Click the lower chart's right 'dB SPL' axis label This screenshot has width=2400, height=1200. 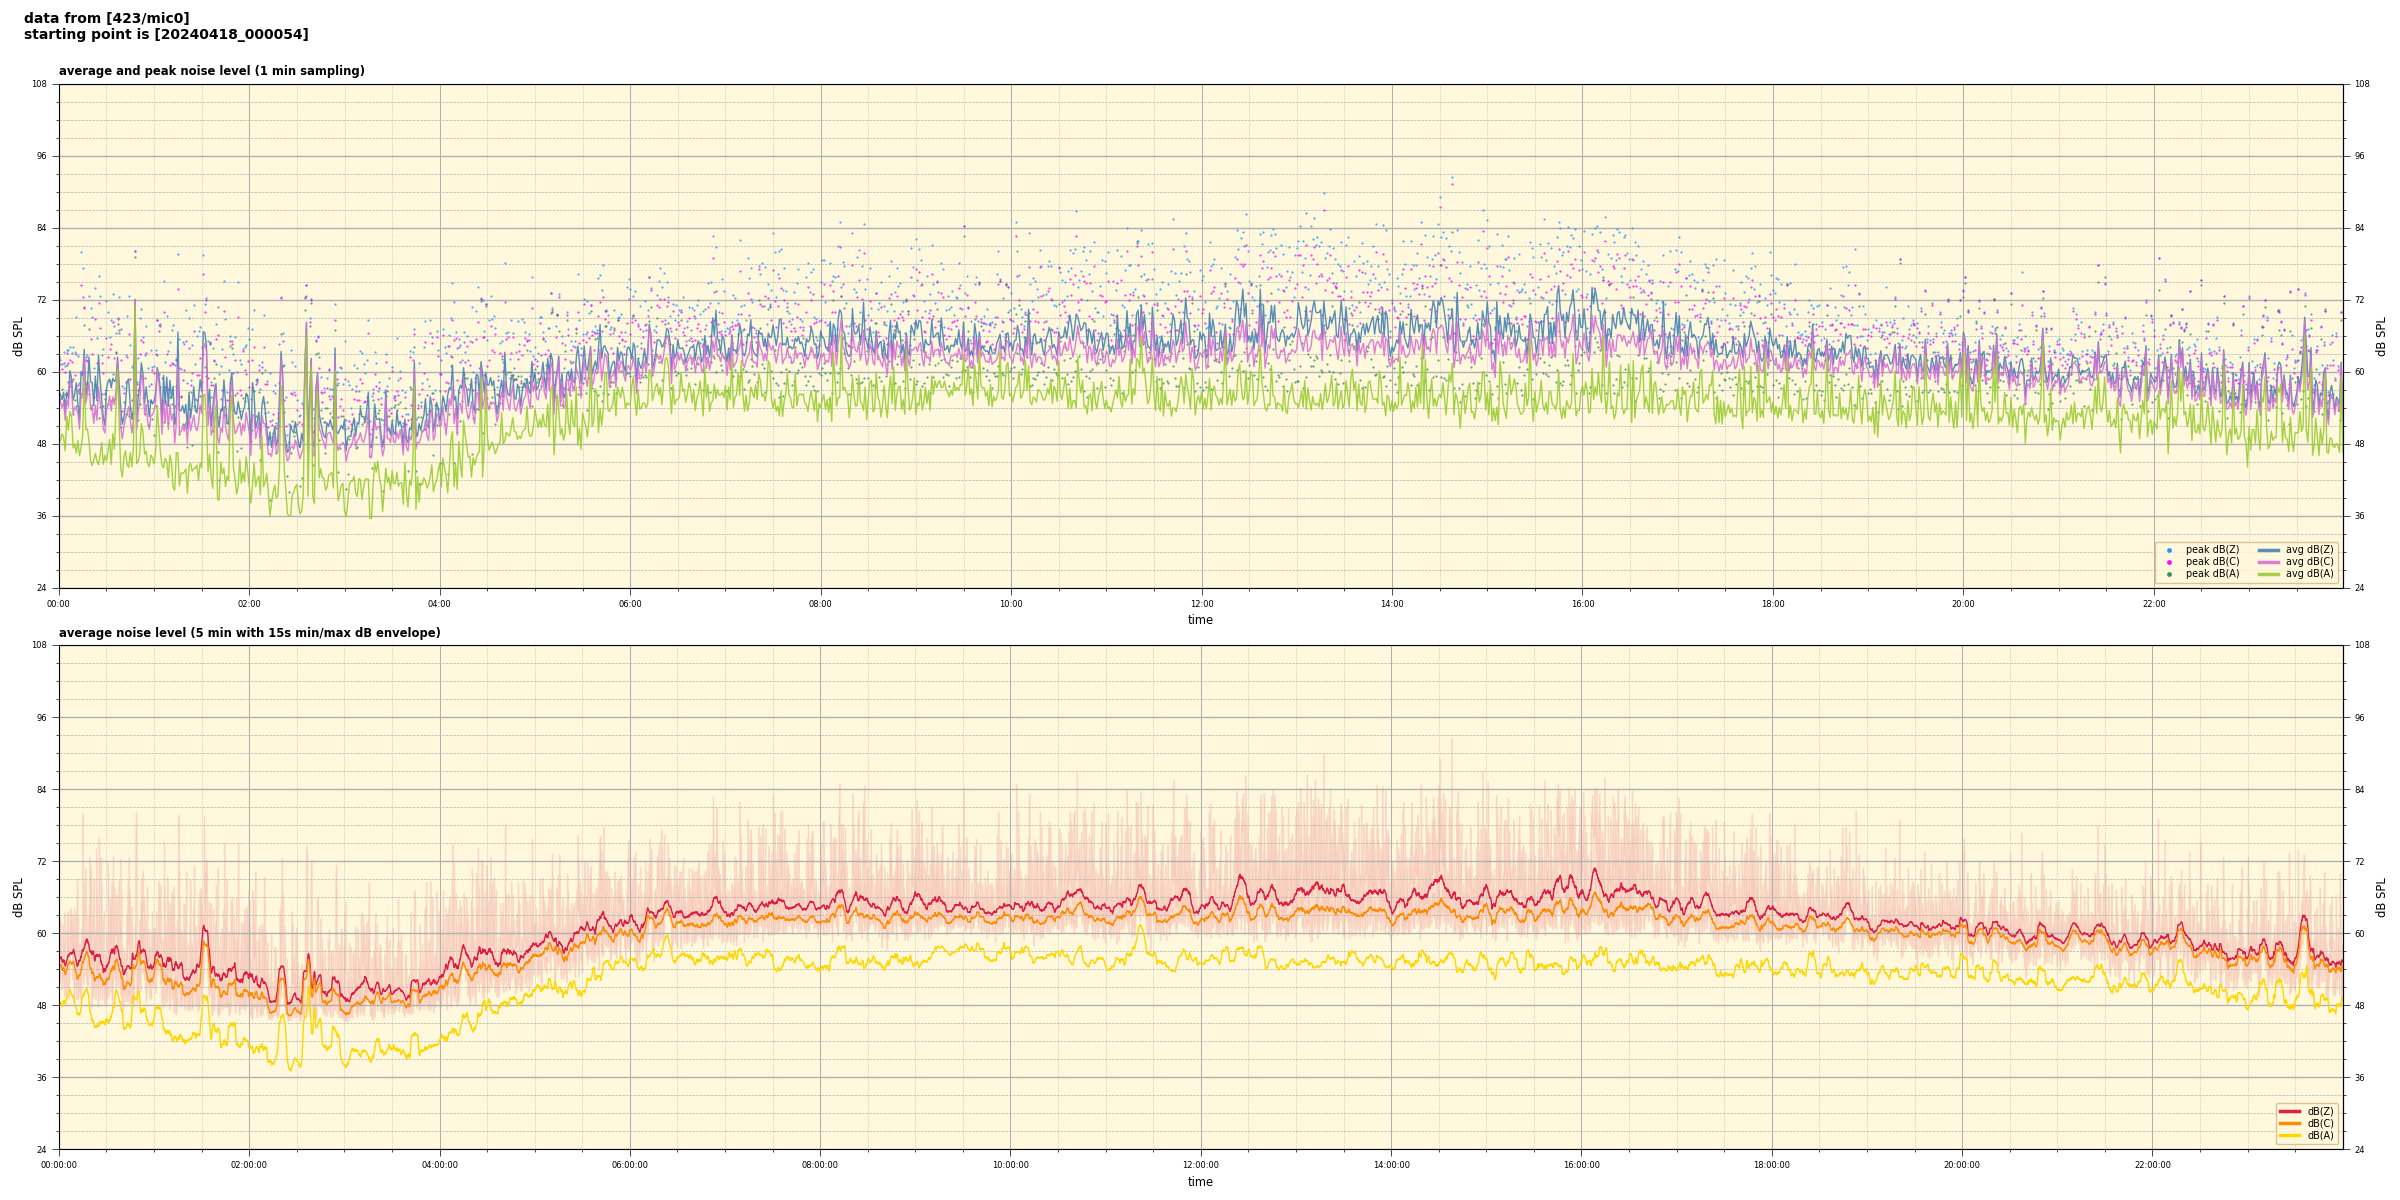click(2381, 897)
